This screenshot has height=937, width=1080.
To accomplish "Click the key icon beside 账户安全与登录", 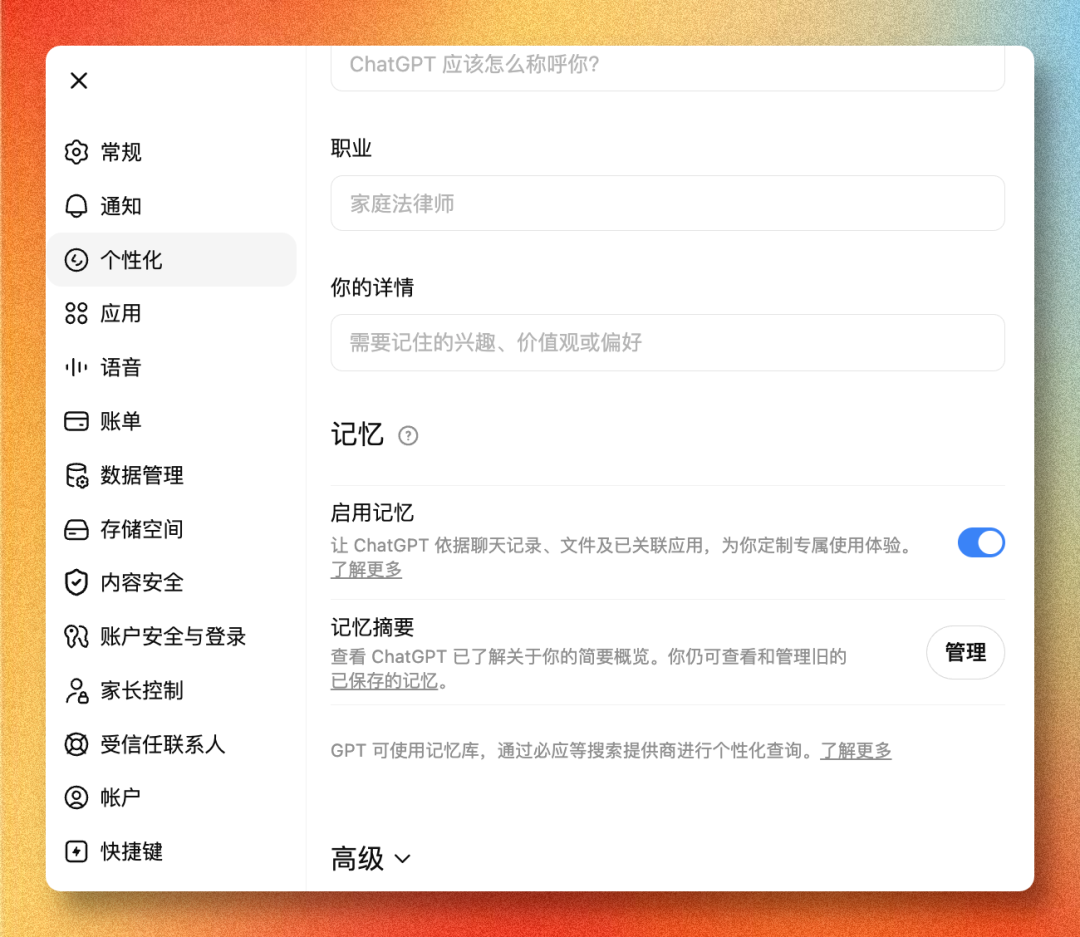I will coord(76,637).
